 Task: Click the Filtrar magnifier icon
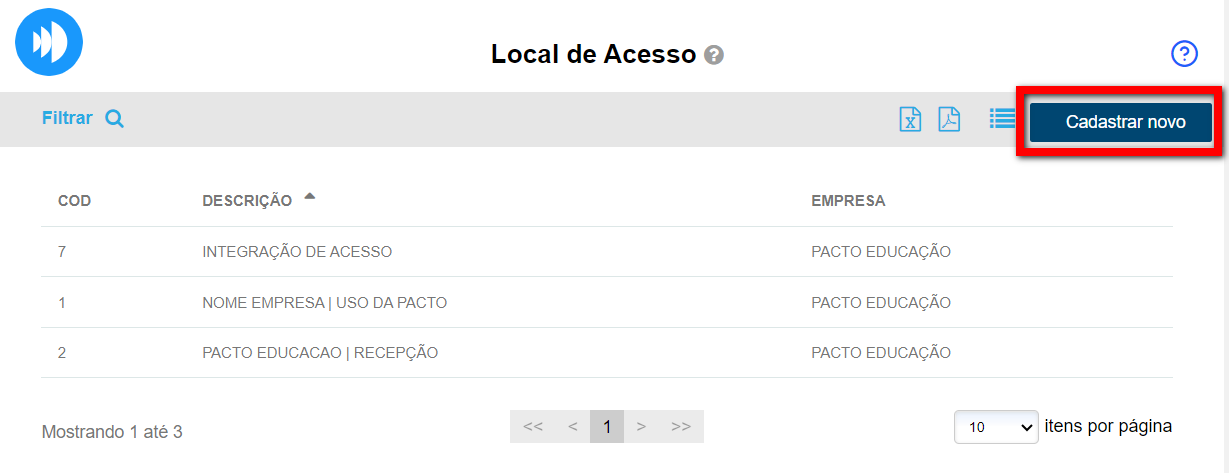point(115,119)
